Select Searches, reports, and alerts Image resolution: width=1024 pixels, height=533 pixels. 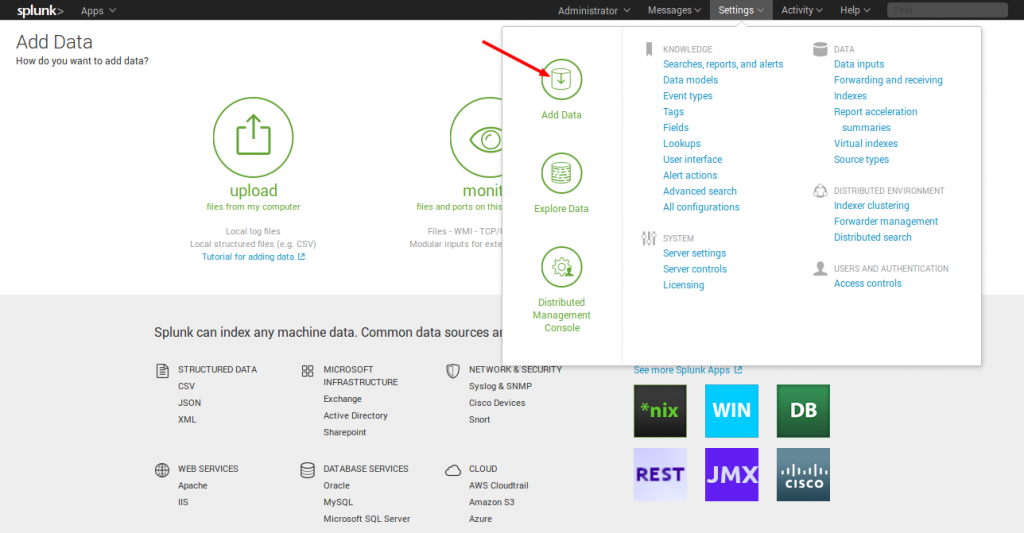click(x=723, y=64)
